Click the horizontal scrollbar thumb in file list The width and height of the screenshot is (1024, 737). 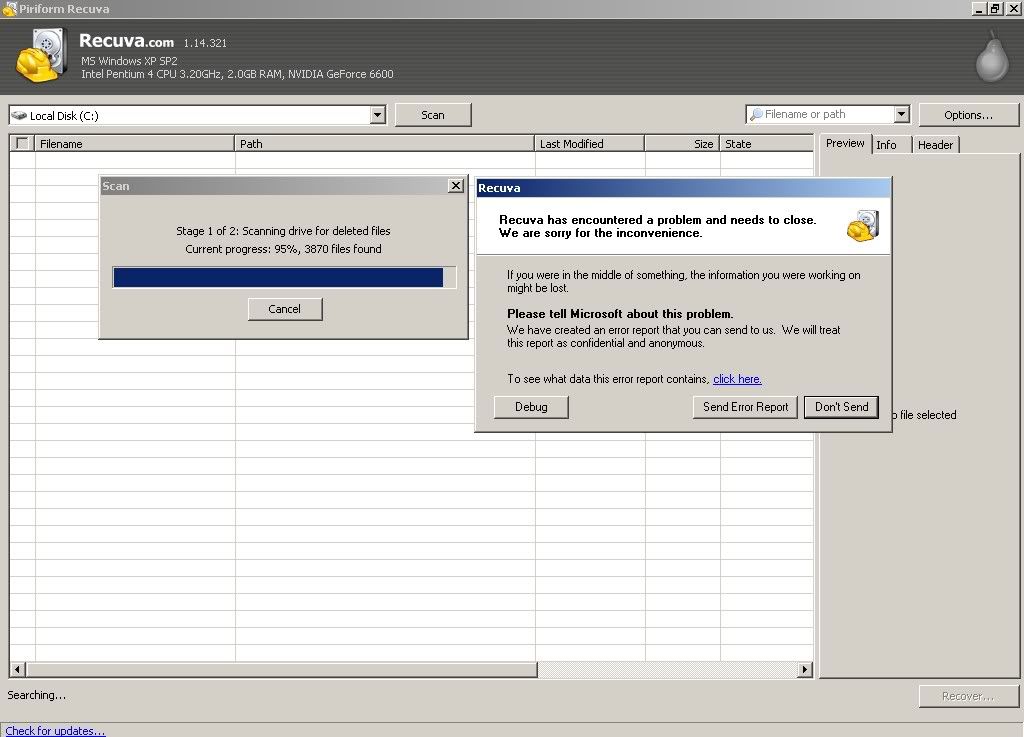(x=282, y=669)
